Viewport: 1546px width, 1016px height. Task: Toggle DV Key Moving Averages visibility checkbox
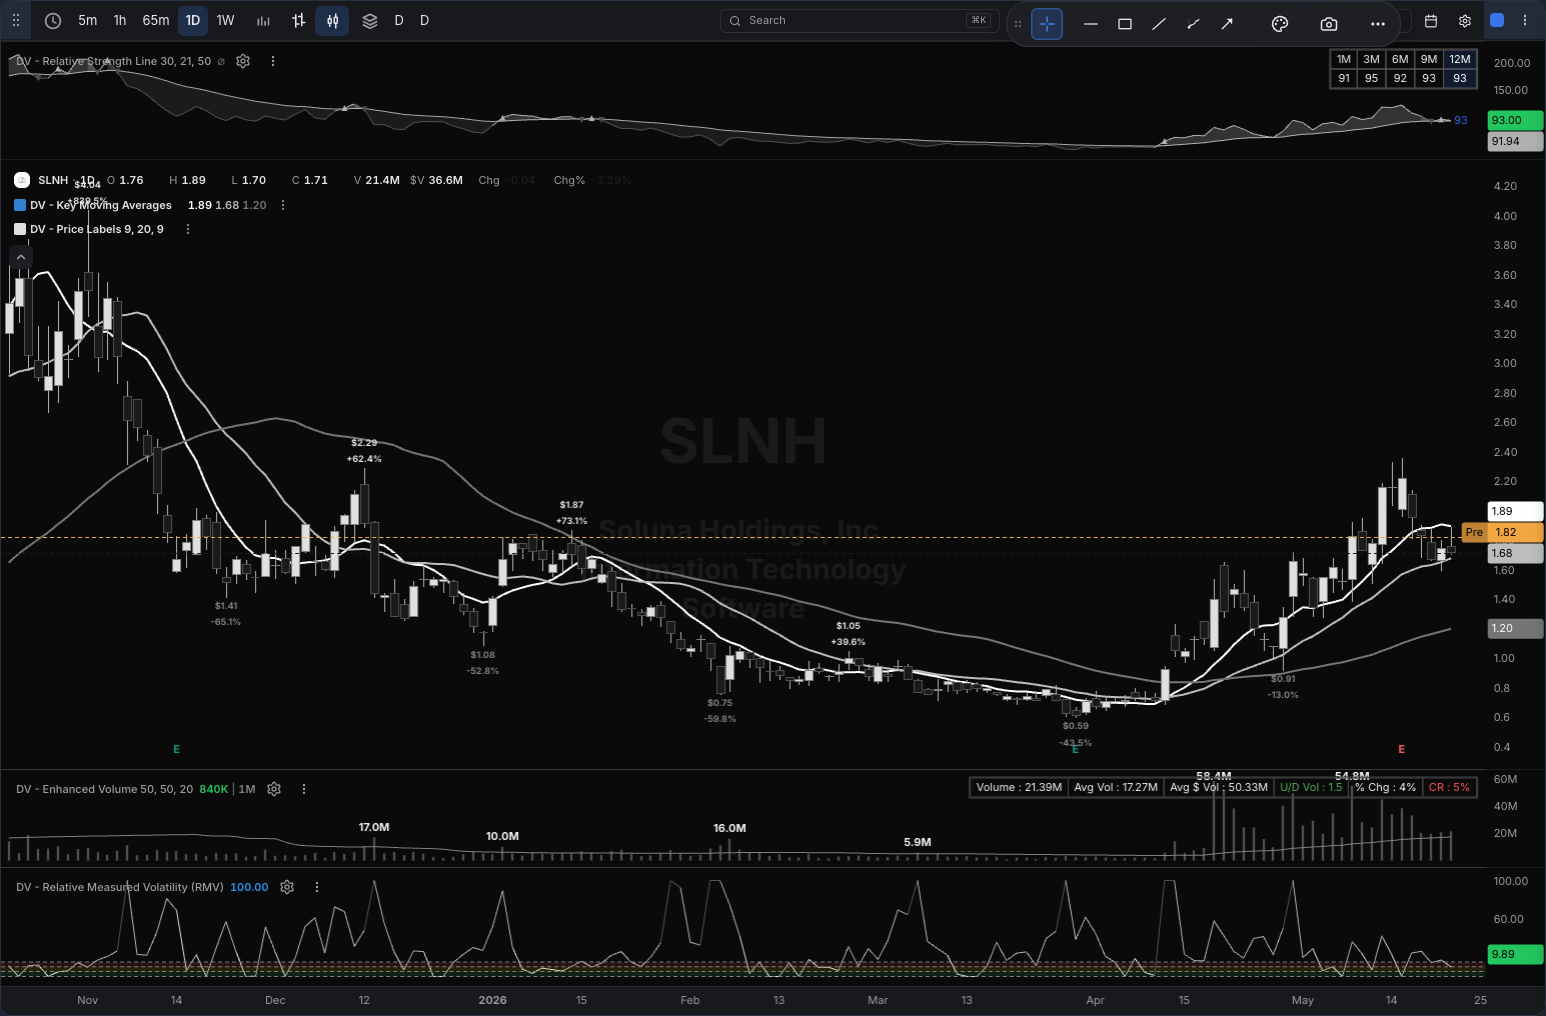coord(20,205)
